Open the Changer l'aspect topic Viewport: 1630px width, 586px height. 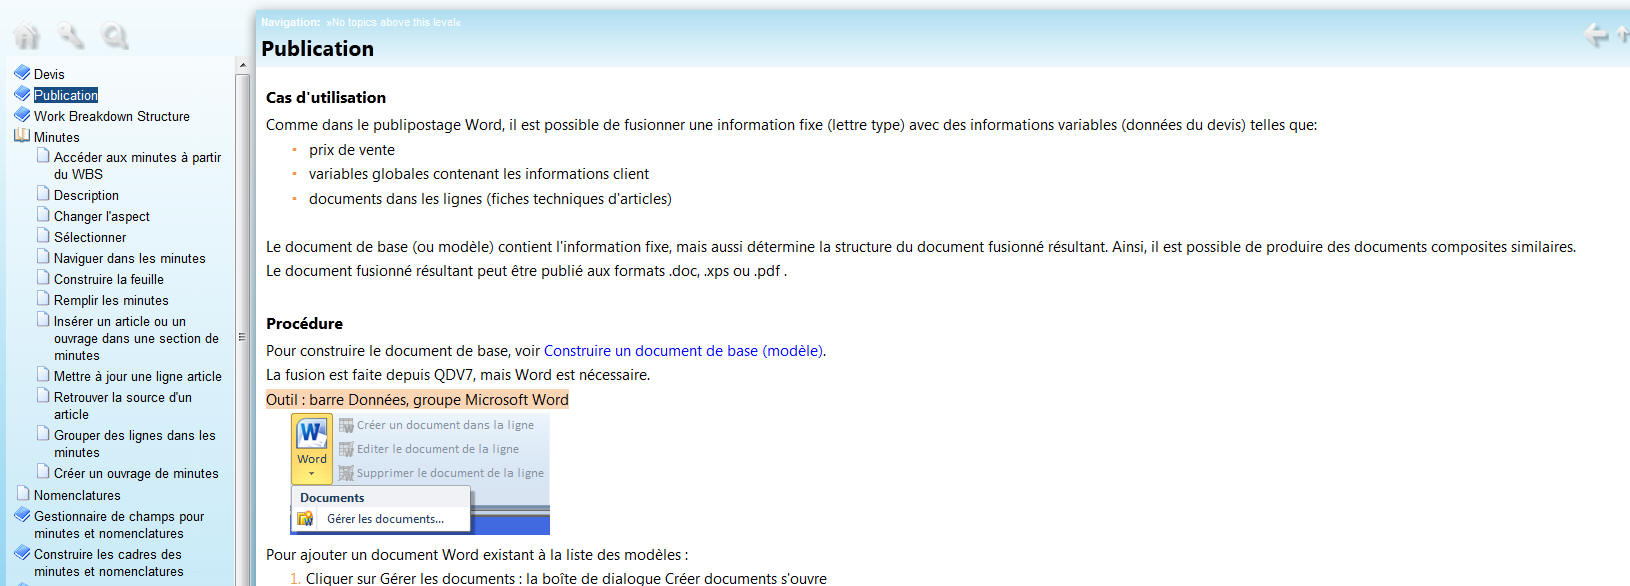point(102,216)
